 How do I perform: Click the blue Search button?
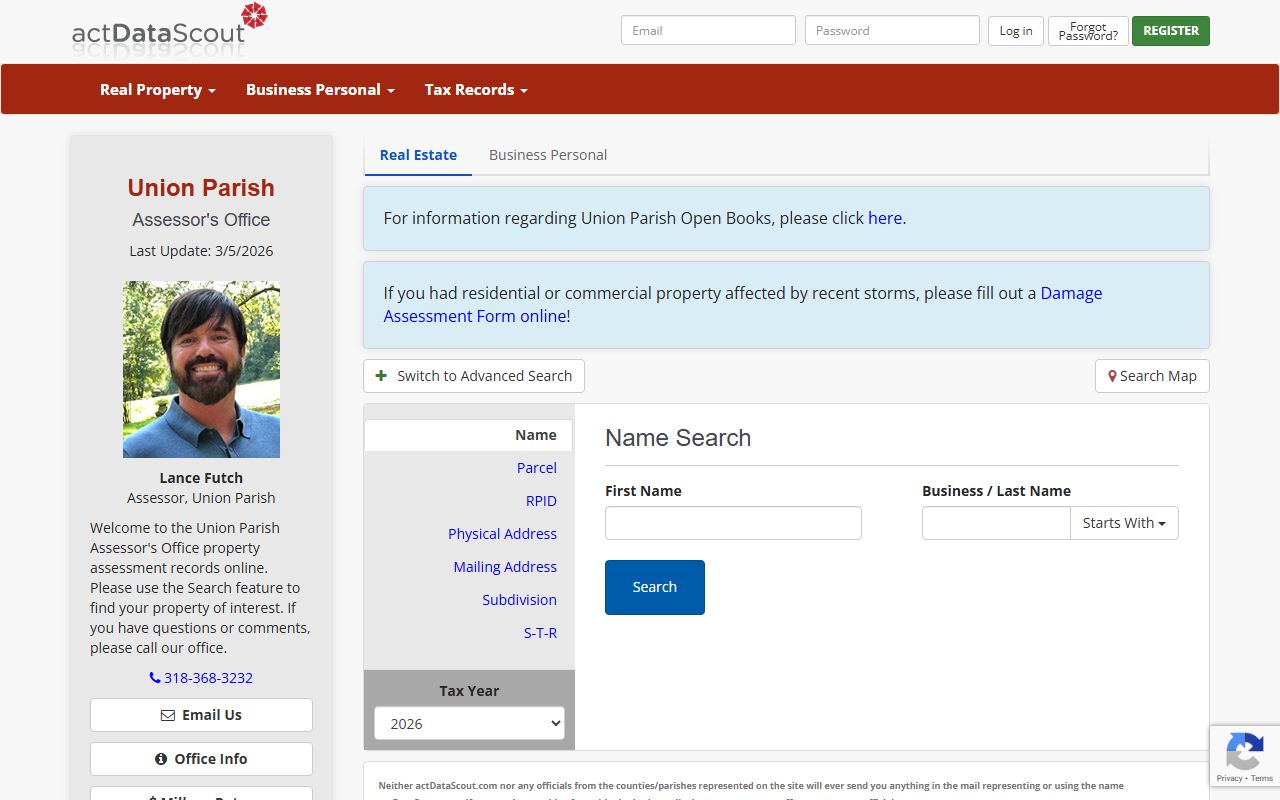point(655,587)
